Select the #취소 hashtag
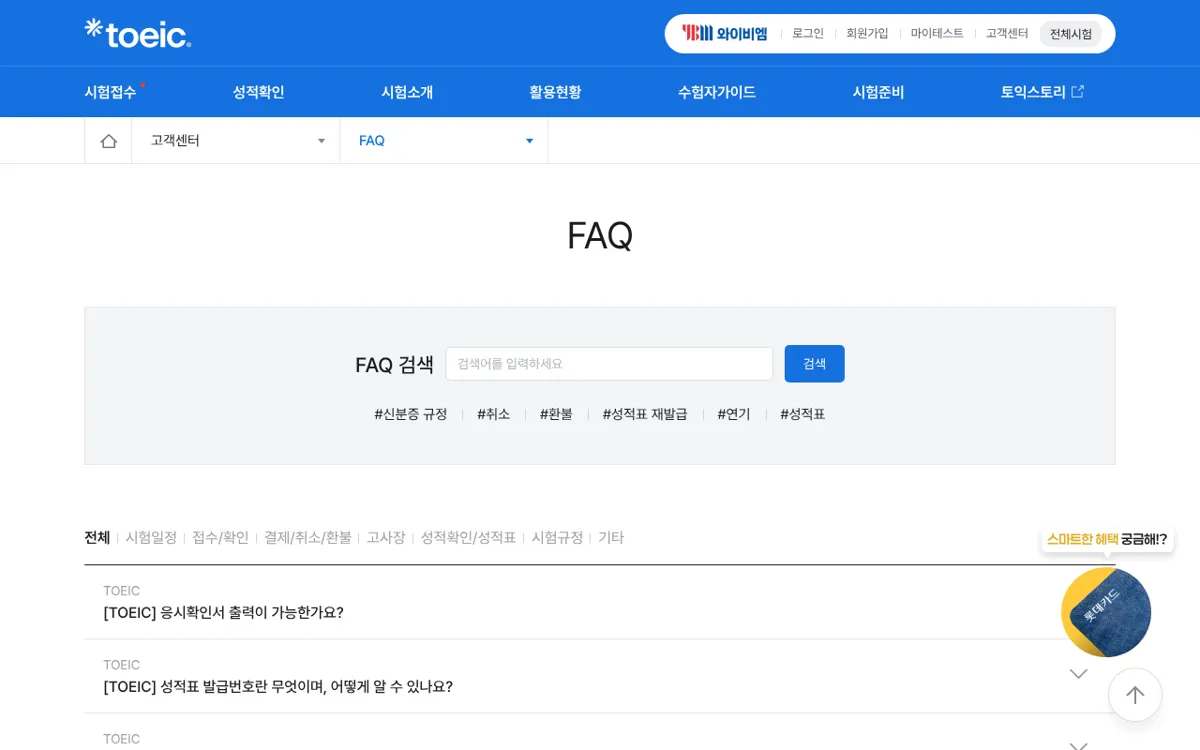This screenshot has width=1200, height=750. [494, 414]
